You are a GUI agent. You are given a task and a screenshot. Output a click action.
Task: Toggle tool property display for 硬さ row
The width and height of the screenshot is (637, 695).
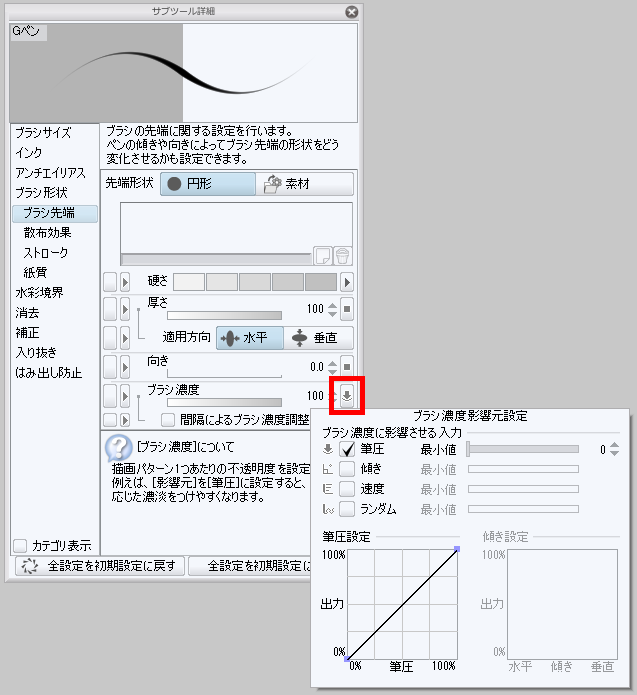(110, 282)
